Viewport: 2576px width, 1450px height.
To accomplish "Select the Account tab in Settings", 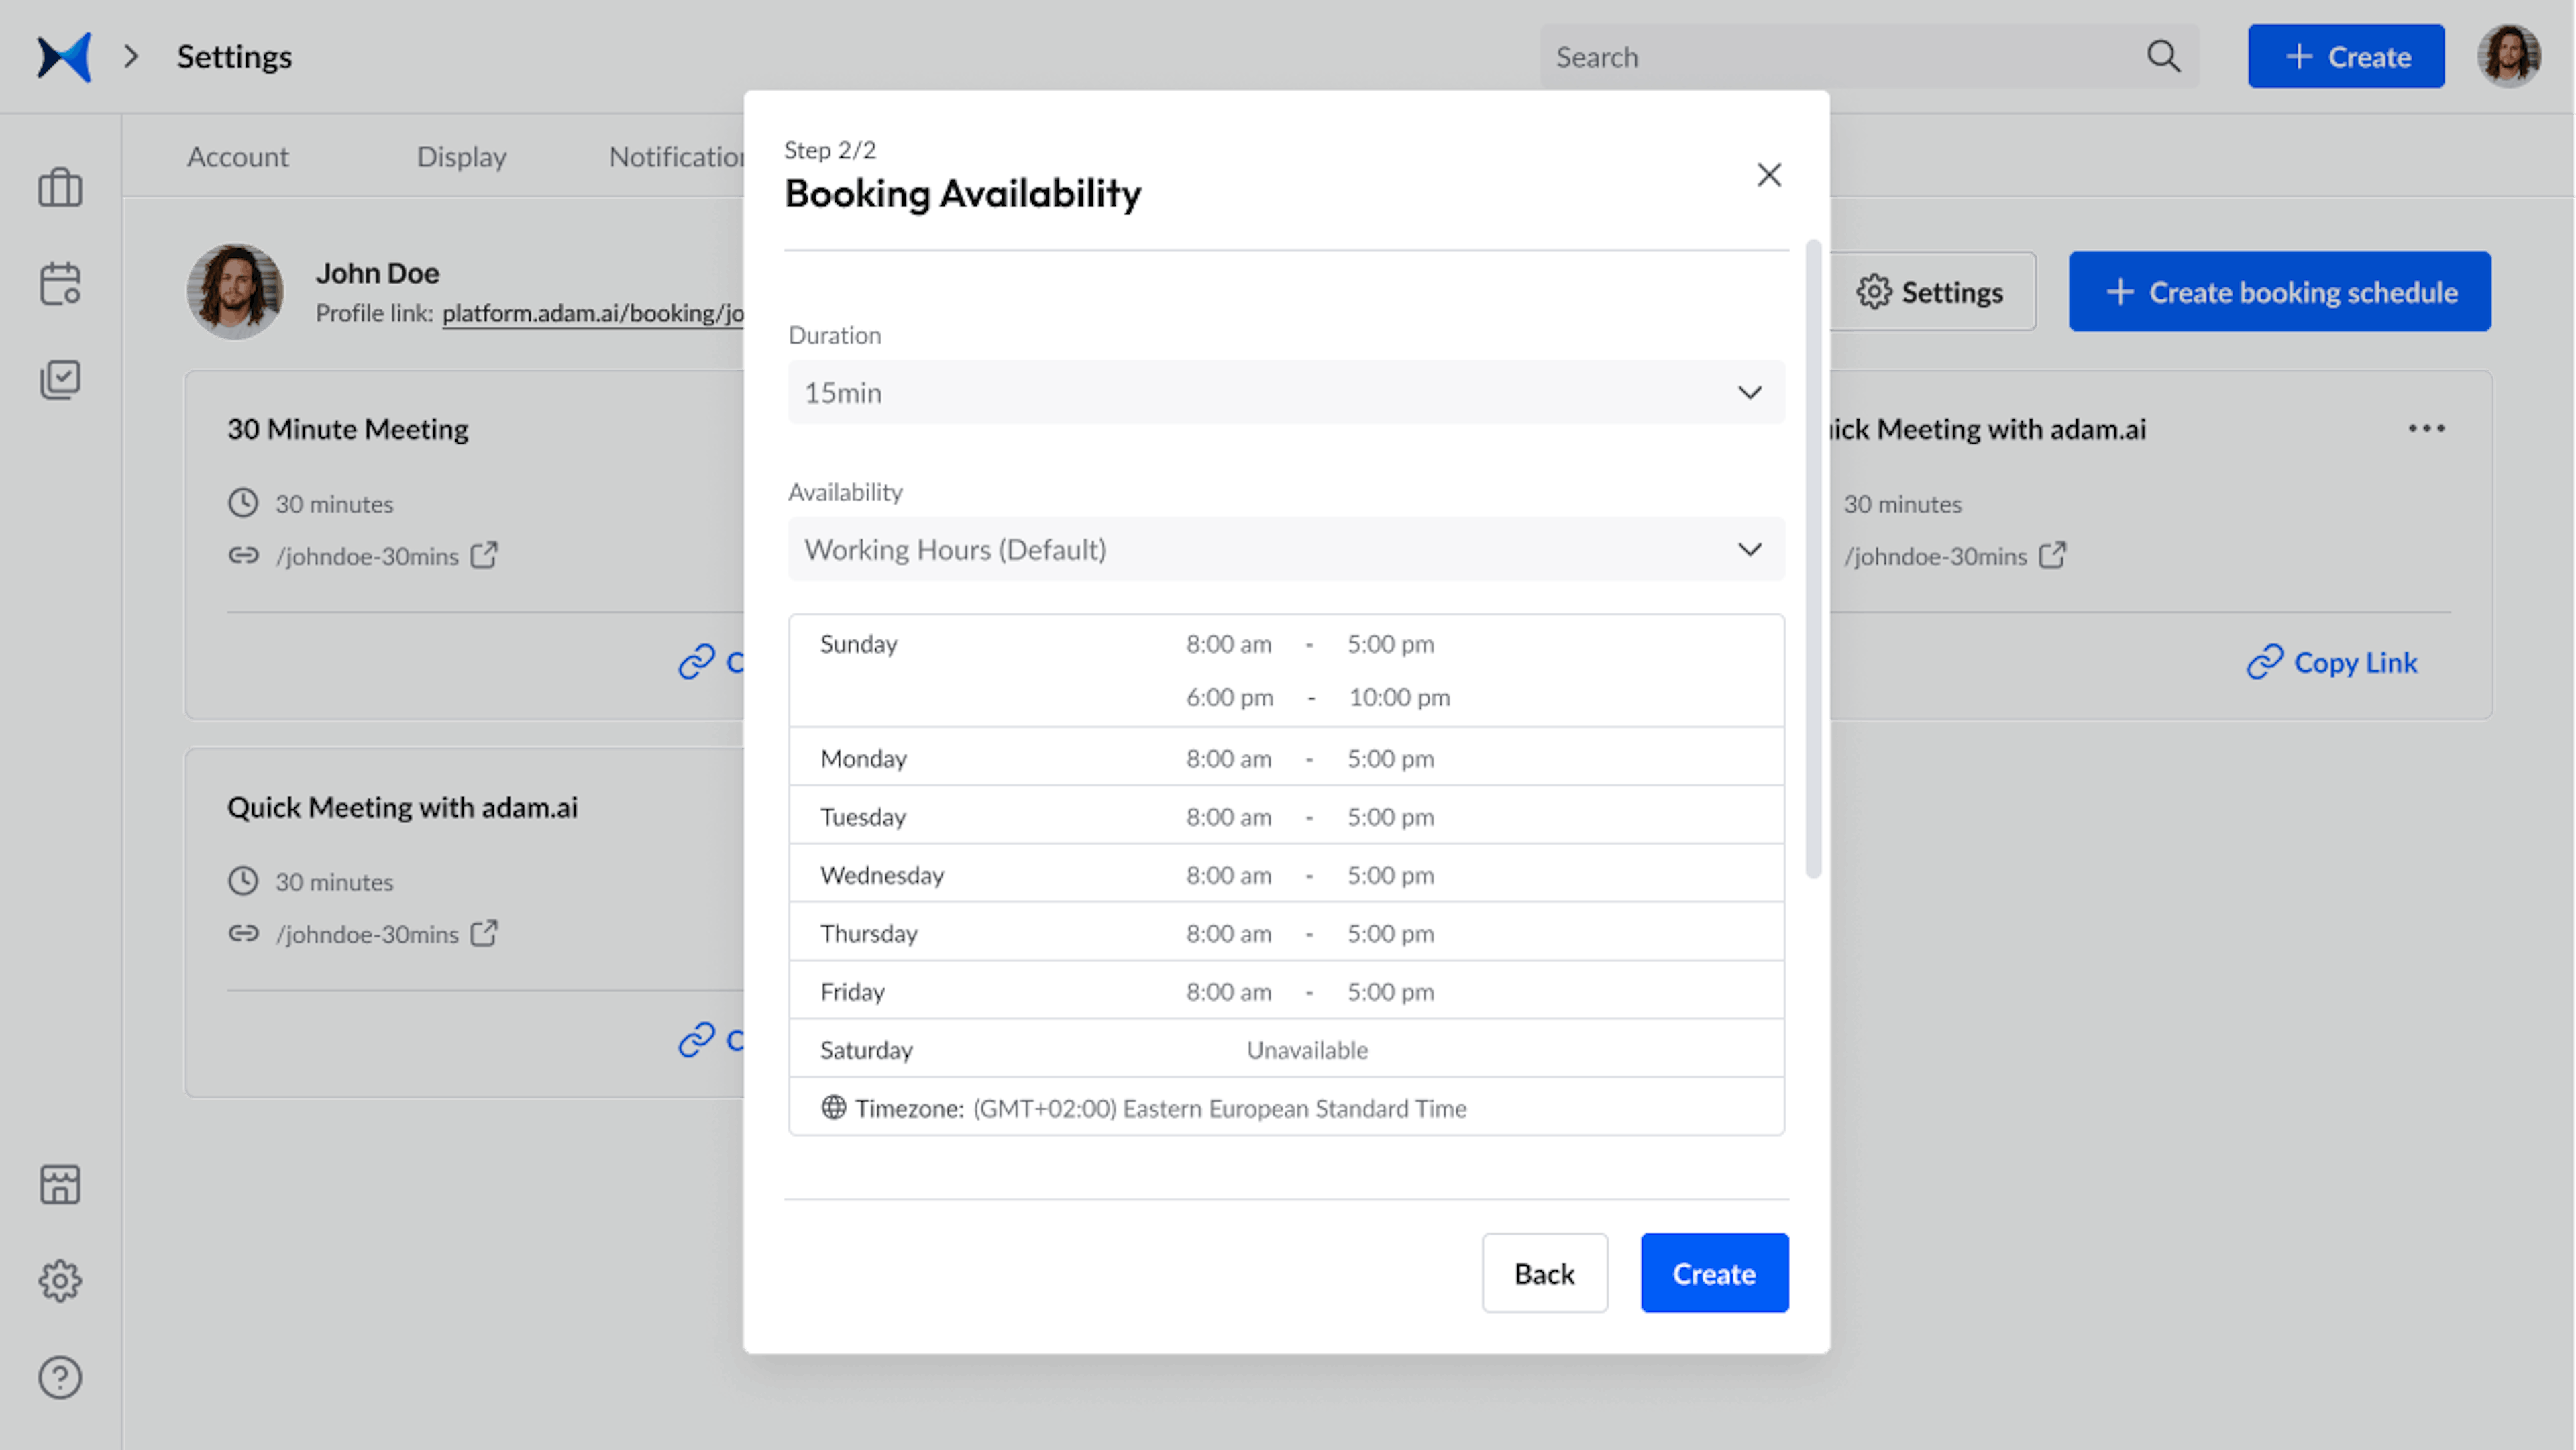I will 237,156.
